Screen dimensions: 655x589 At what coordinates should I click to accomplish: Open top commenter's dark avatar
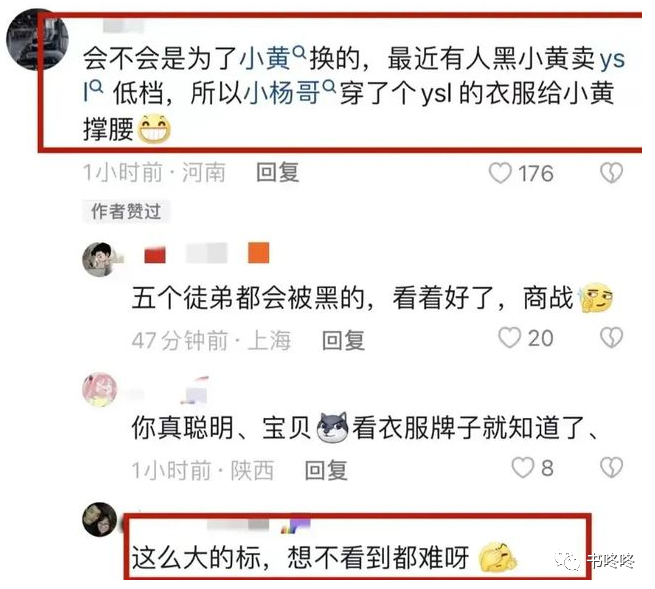click(x=38, y=39)
